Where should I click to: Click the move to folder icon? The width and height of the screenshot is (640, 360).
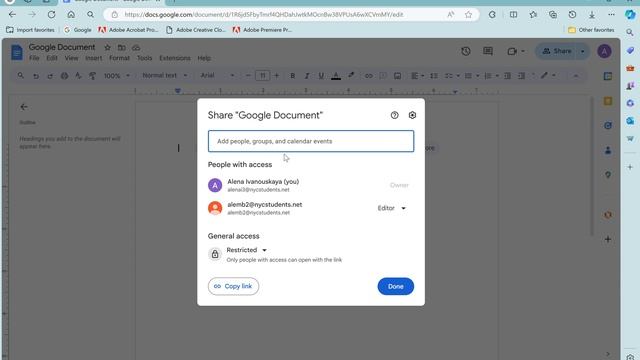[x=122, y=47]
